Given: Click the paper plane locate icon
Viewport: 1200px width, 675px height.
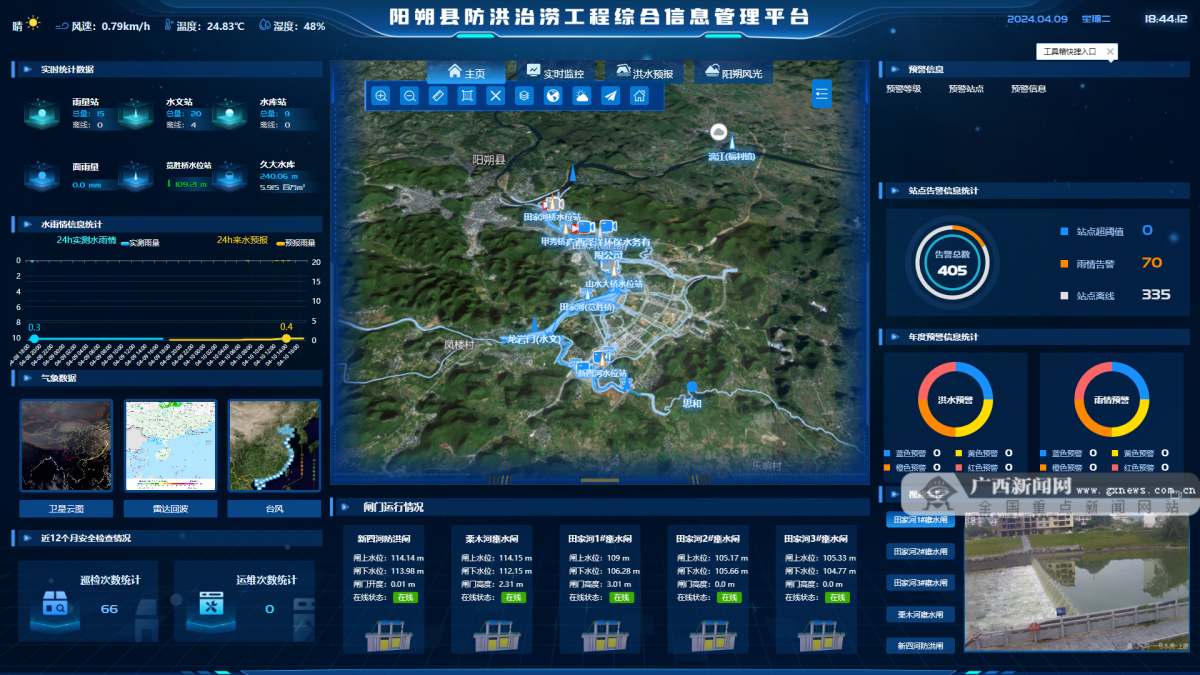Looking at the screenshot, I should click(x=610, y=96).
